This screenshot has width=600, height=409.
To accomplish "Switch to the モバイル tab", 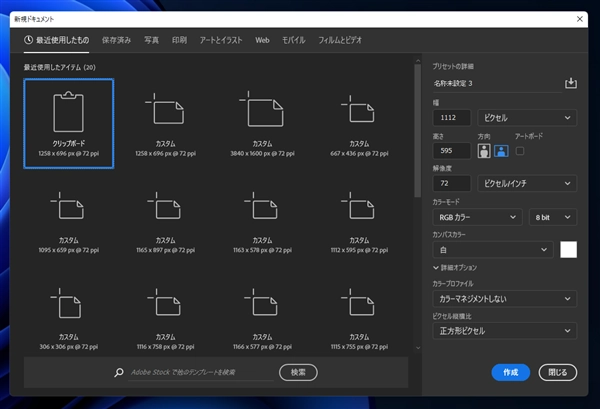I will 293,40.
